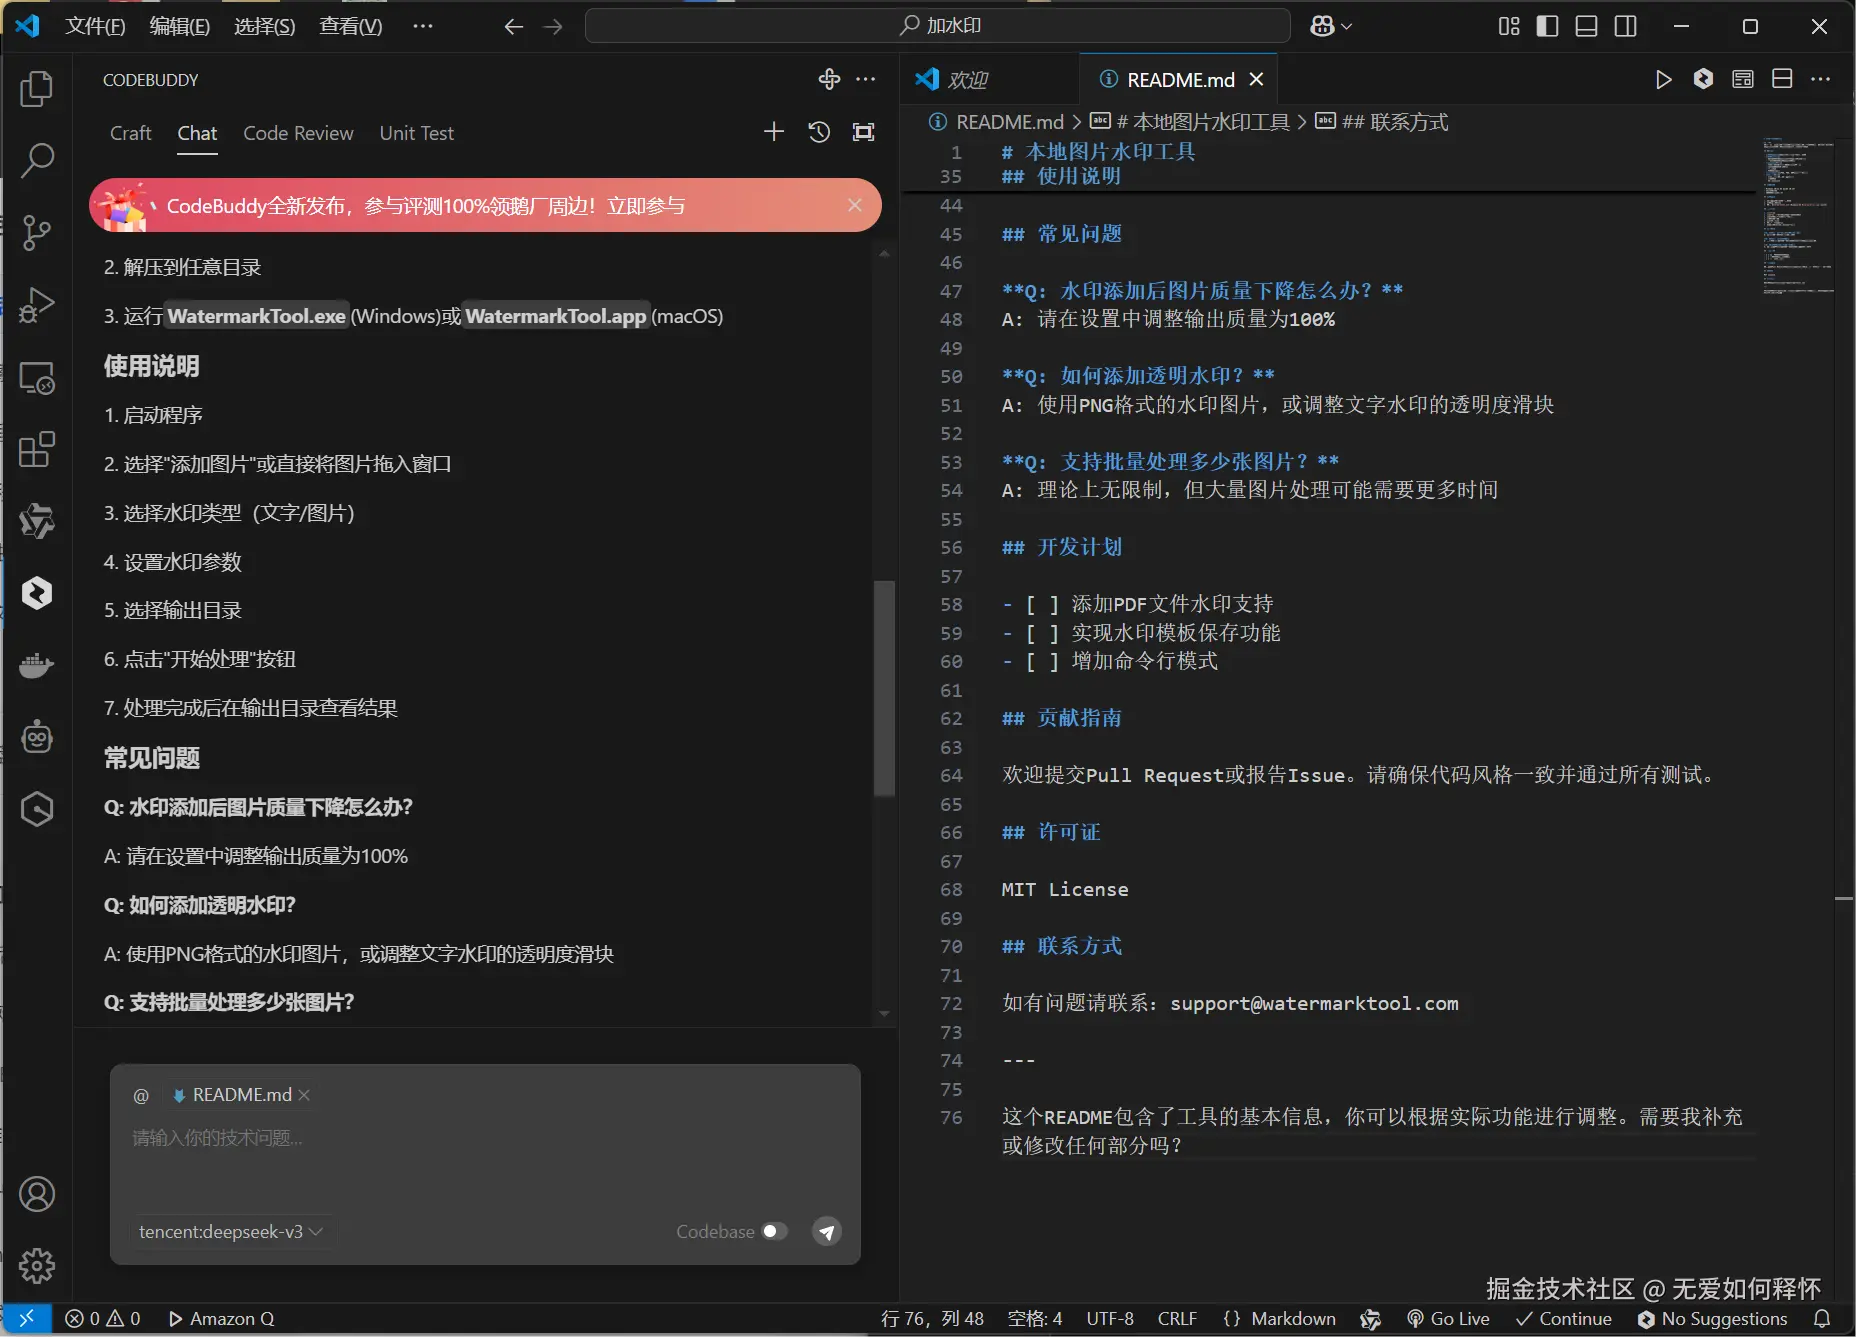Open the robot-face assistant view

pos(37,737)
